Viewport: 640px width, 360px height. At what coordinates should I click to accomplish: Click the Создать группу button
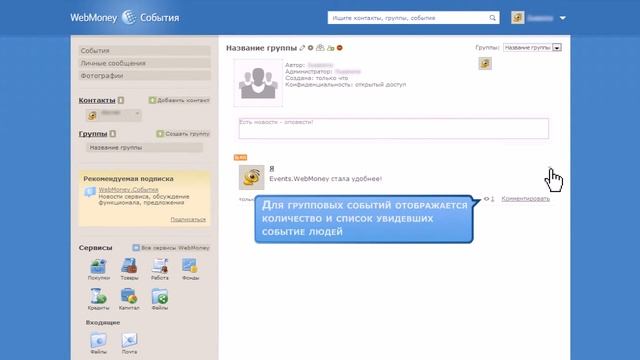[183, 133]
